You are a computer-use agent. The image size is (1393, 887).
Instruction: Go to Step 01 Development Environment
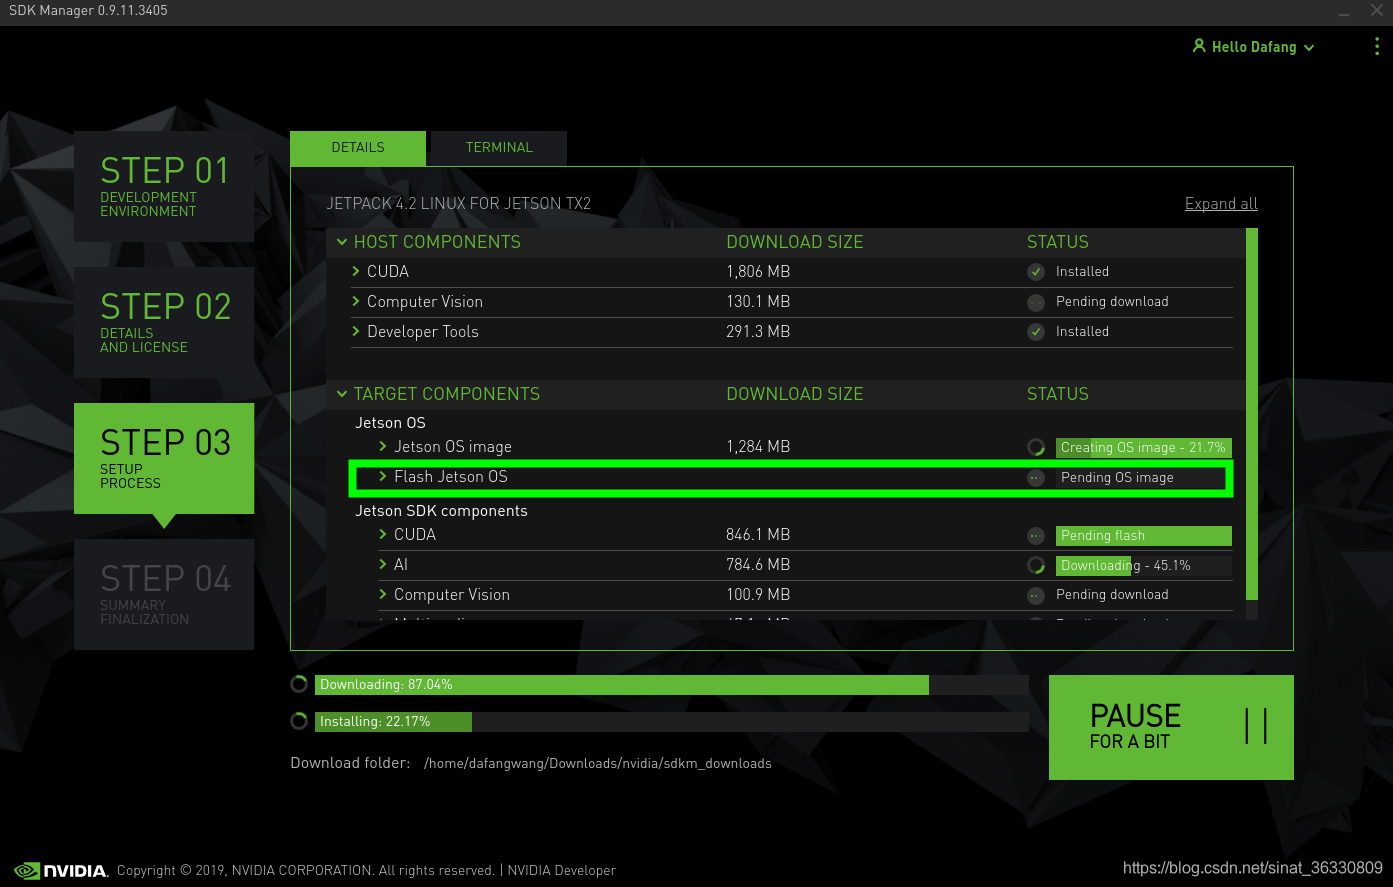(x=164, y=186)
